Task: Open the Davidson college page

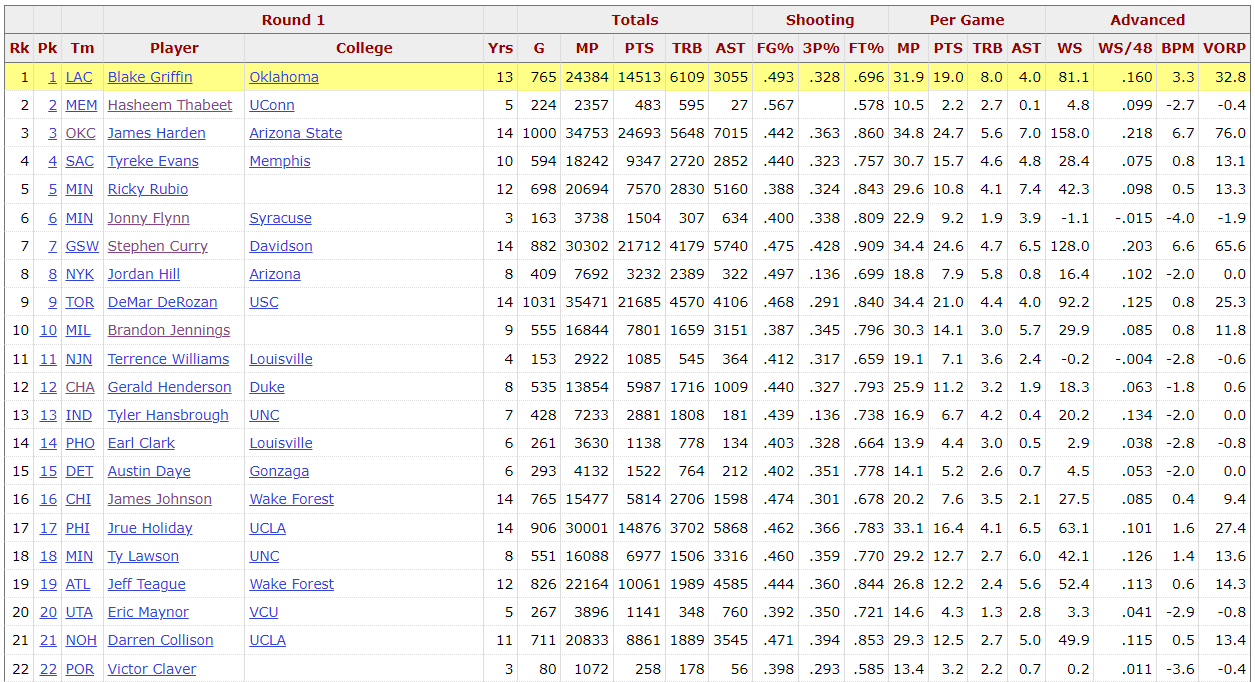Action: tap(281, 246)
